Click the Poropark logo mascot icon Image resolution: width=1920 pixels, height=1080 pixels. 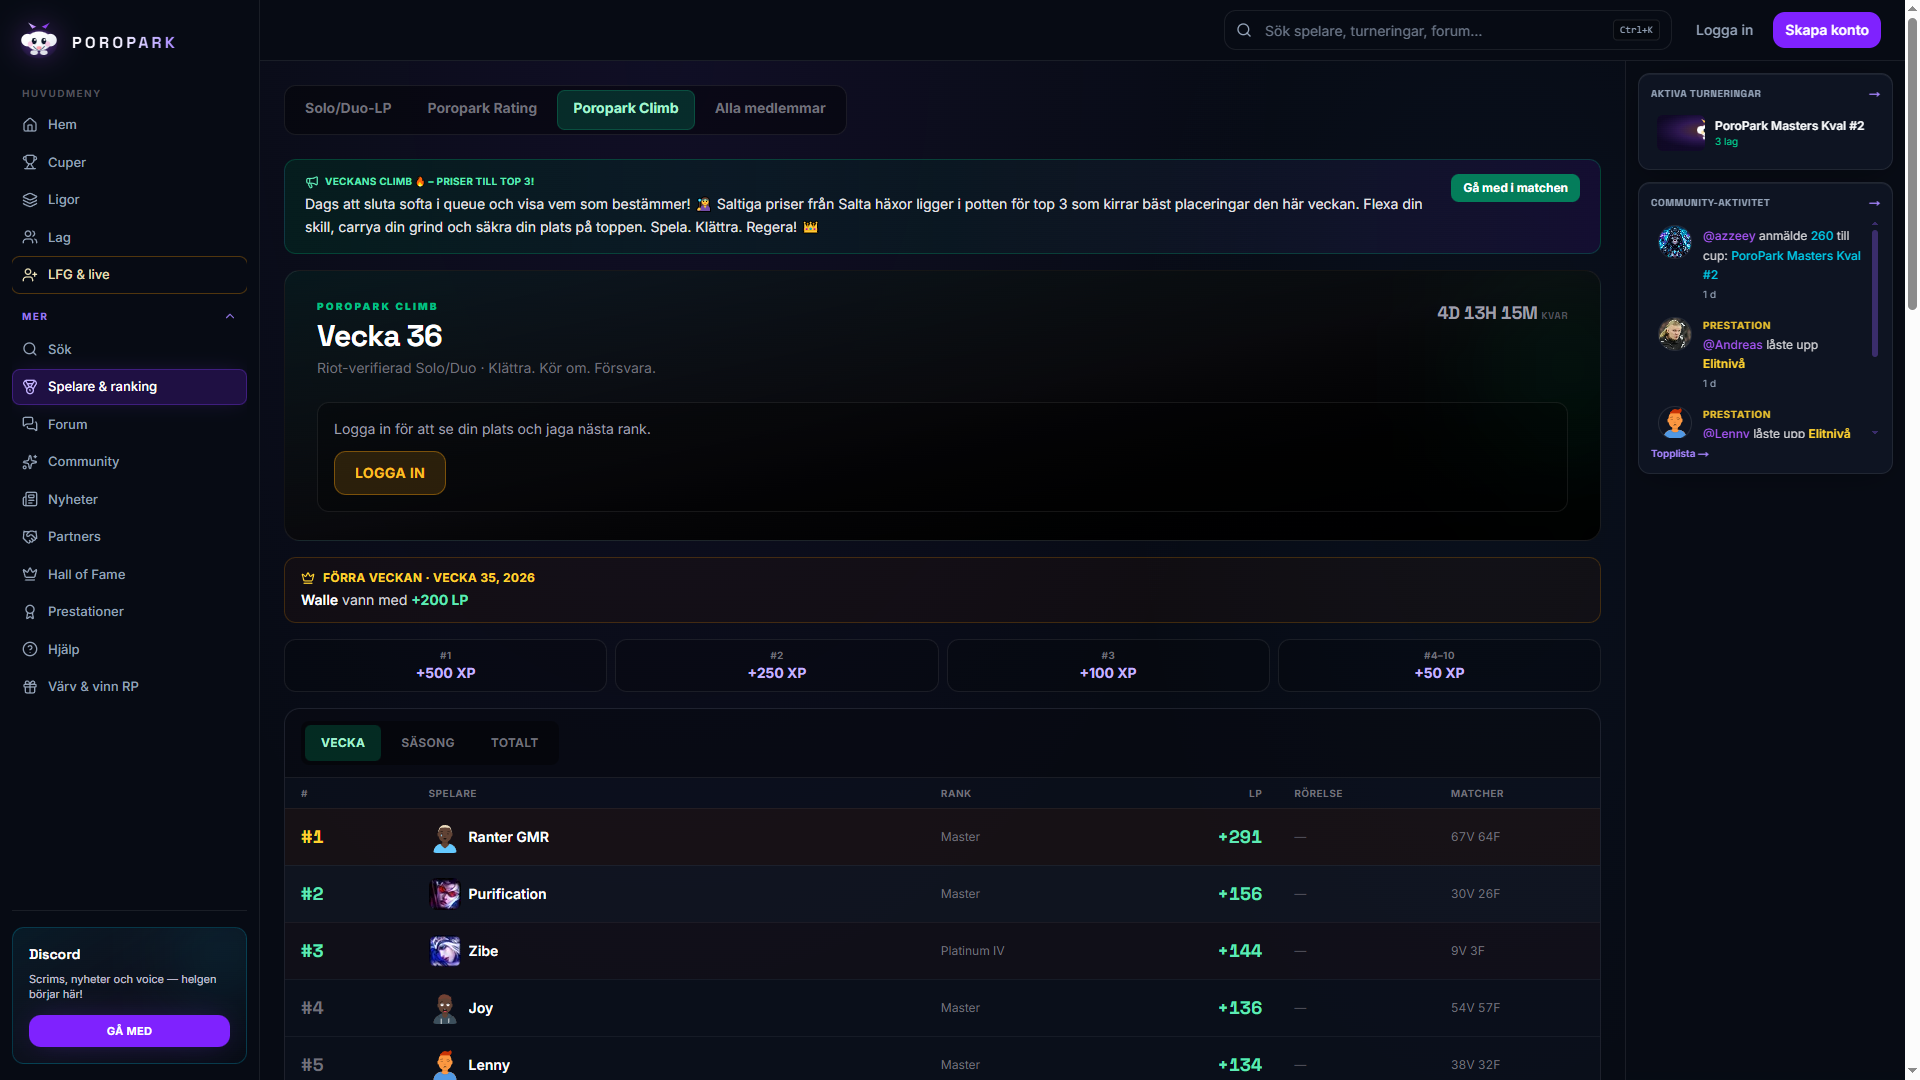click(x=39, y=40)
